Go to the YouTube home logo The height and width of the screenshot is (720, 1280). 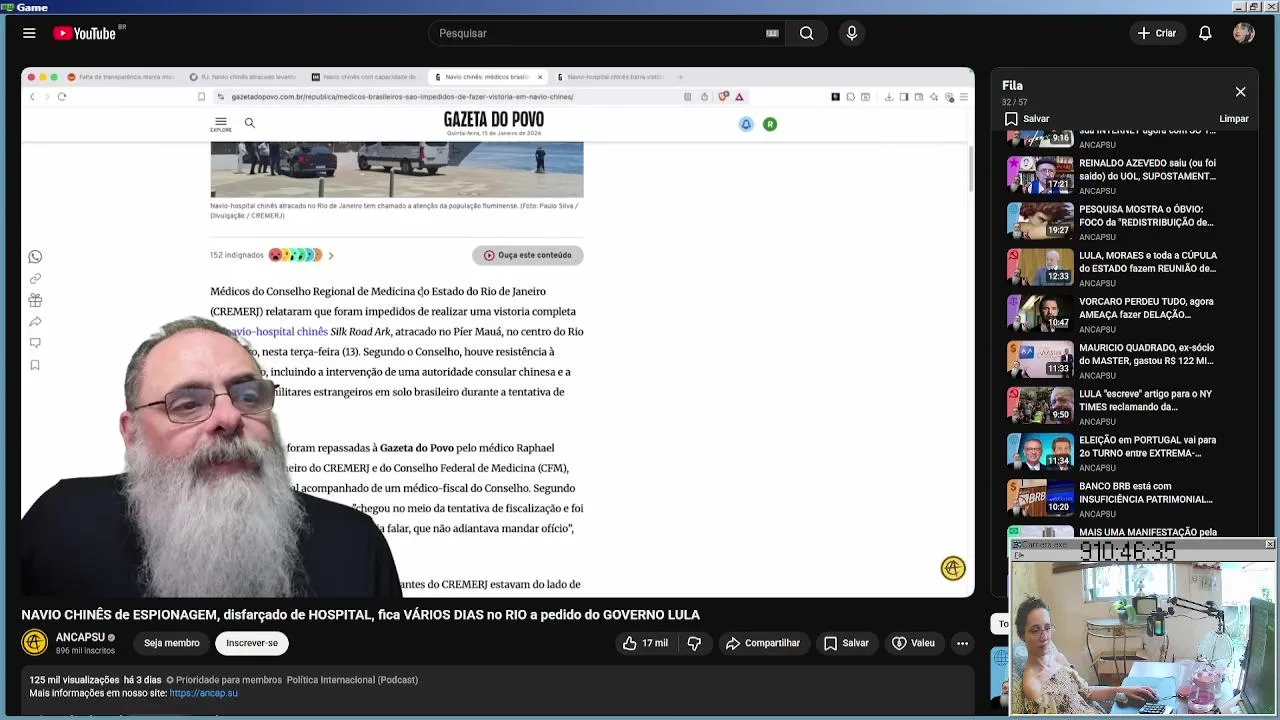(85, 33)
